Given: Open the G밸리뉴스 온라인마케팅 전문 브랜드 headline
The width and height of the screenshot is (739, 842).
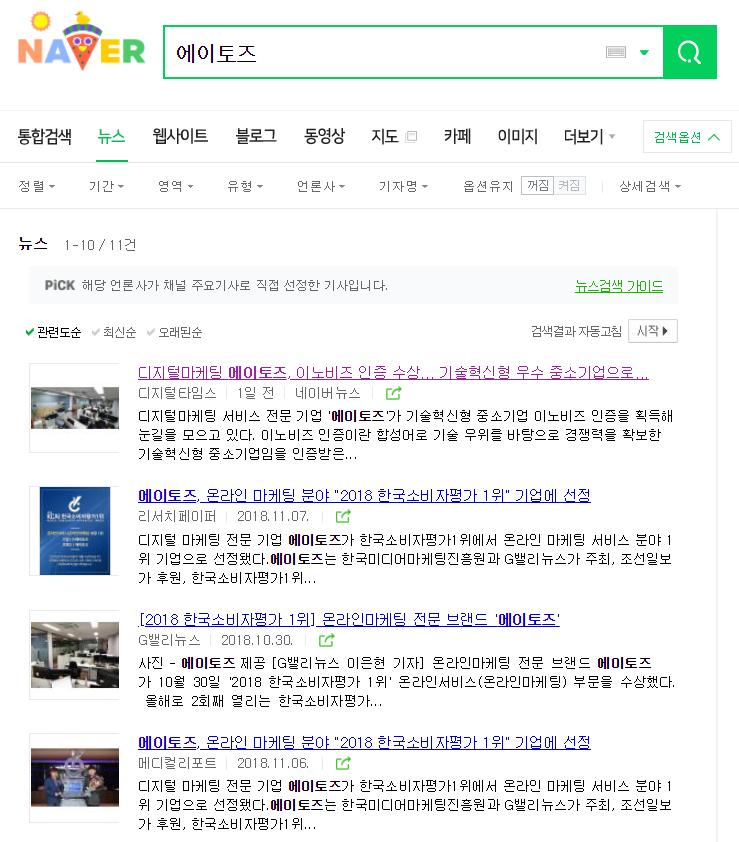Looking at the screenshot, I should click(x=349, y=619).
